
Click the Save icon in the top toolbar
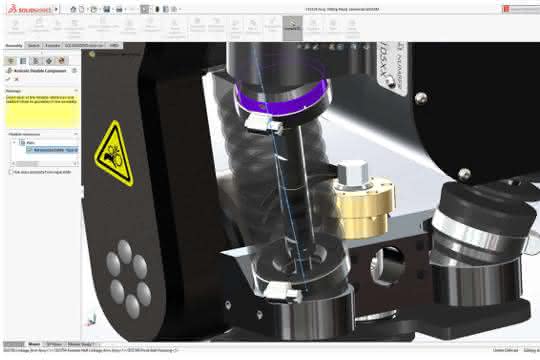point(106,9)
